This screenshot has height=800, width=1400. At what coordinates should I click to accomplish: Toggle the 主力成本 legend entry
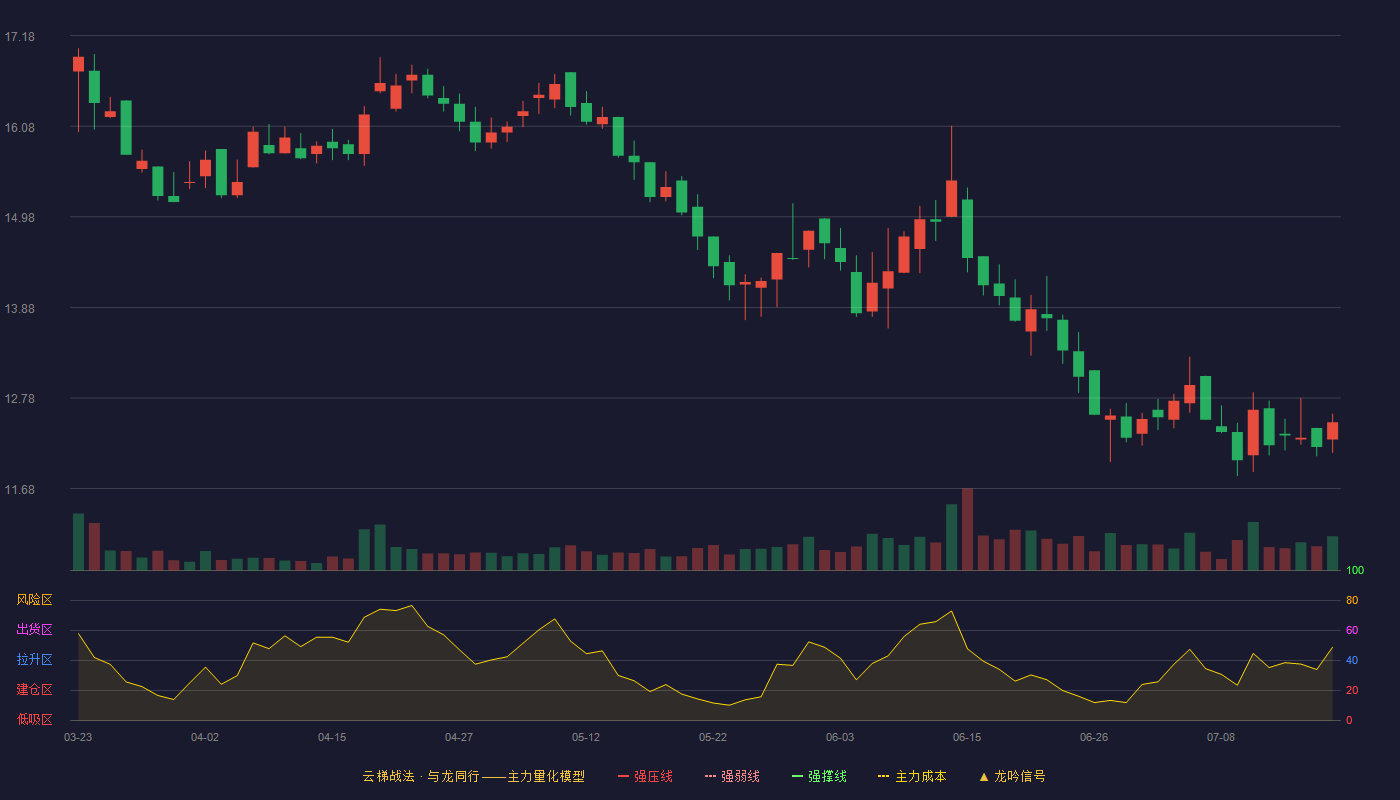coord(912,776)
